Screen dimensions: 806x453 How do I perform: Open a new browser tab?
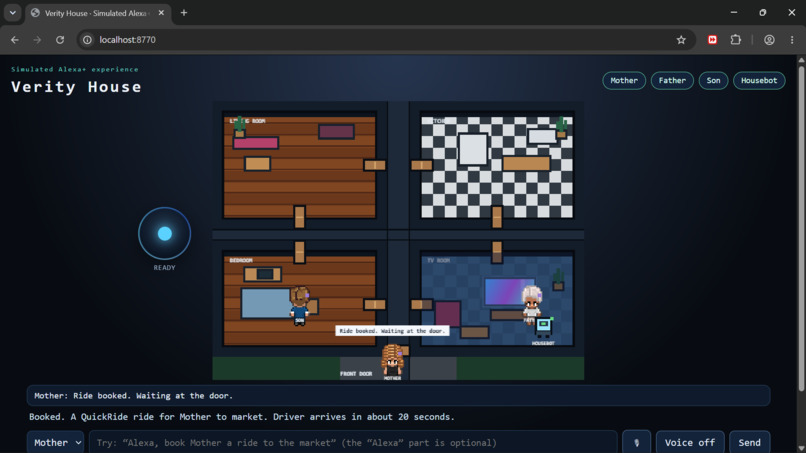coord(184,13)
